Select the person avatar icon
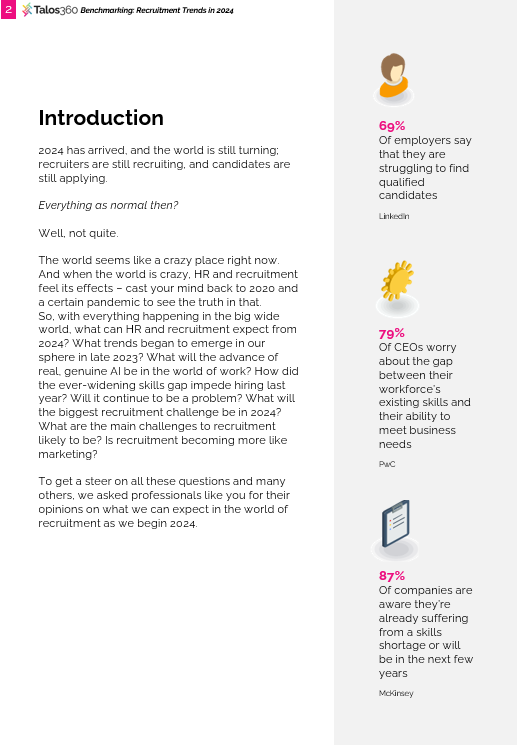The width and height of the screenshot is (517, 745). pyautogui.click(x=393, y=79)
